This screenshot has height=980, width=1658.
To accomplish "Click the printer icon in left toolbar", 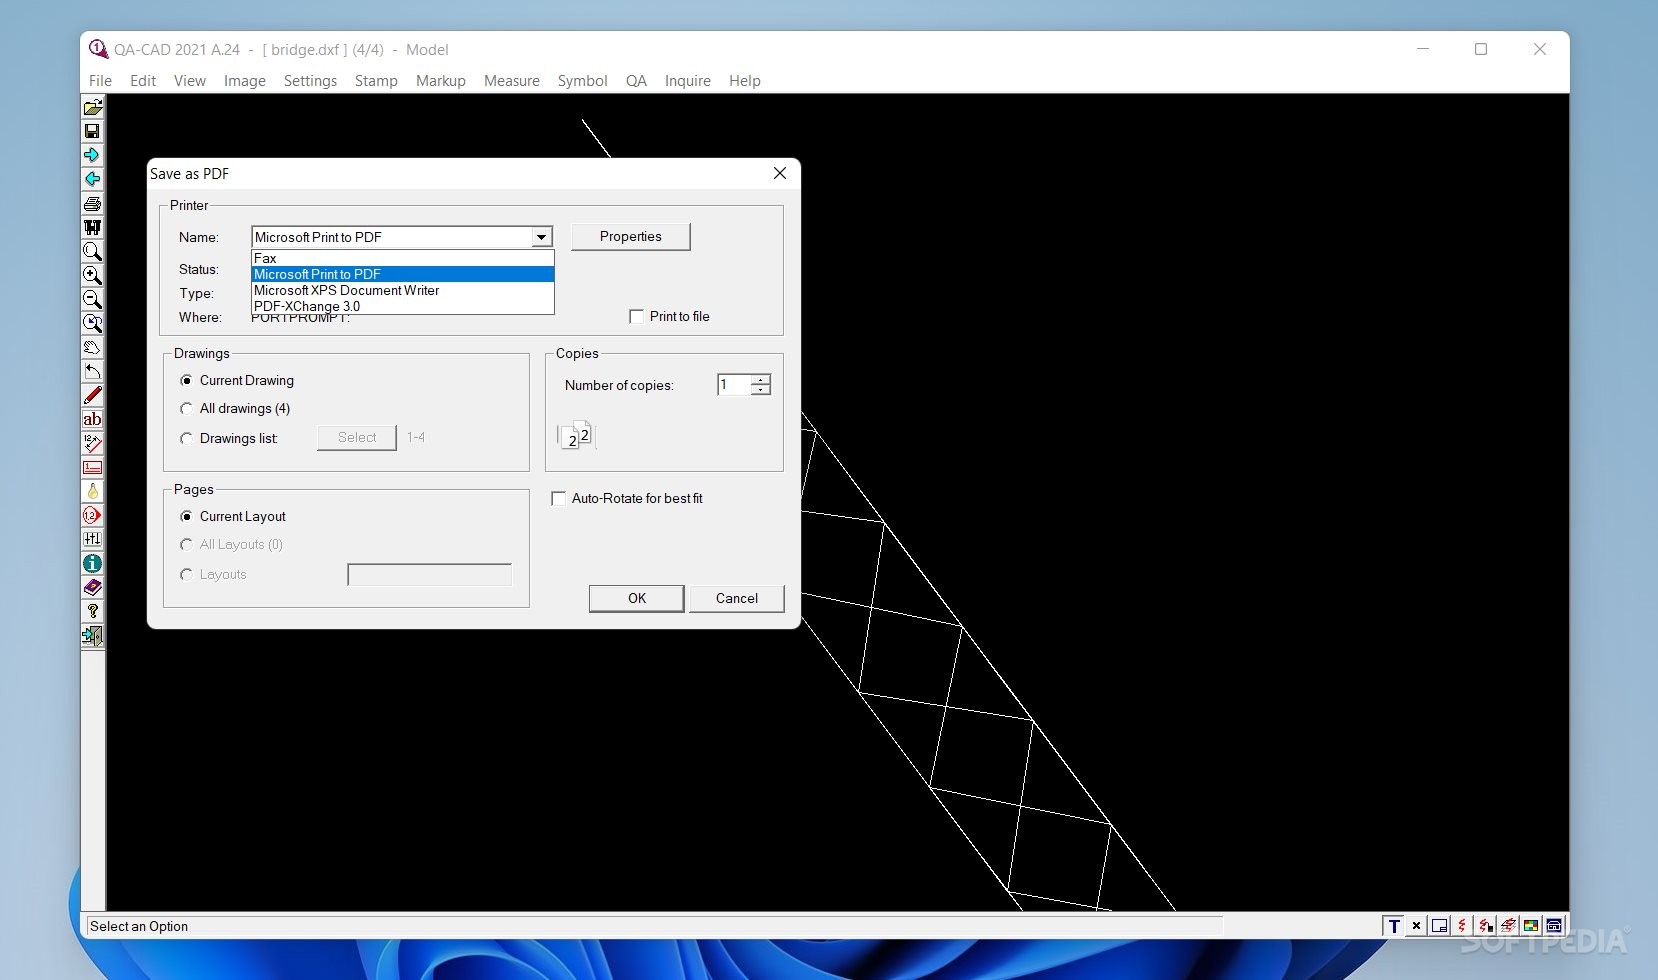I will (92, 203).
